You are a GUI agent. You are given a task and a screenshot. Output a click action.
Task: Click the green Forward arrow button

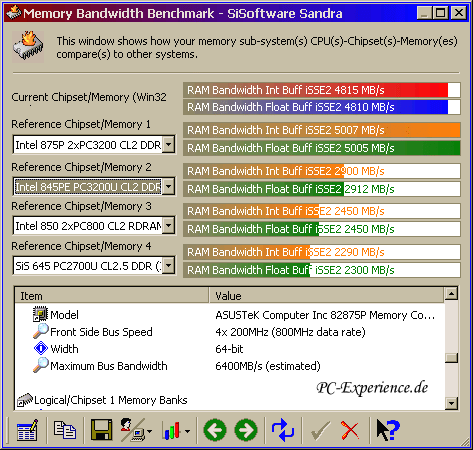pyautogui.click(x=246, y=430)
